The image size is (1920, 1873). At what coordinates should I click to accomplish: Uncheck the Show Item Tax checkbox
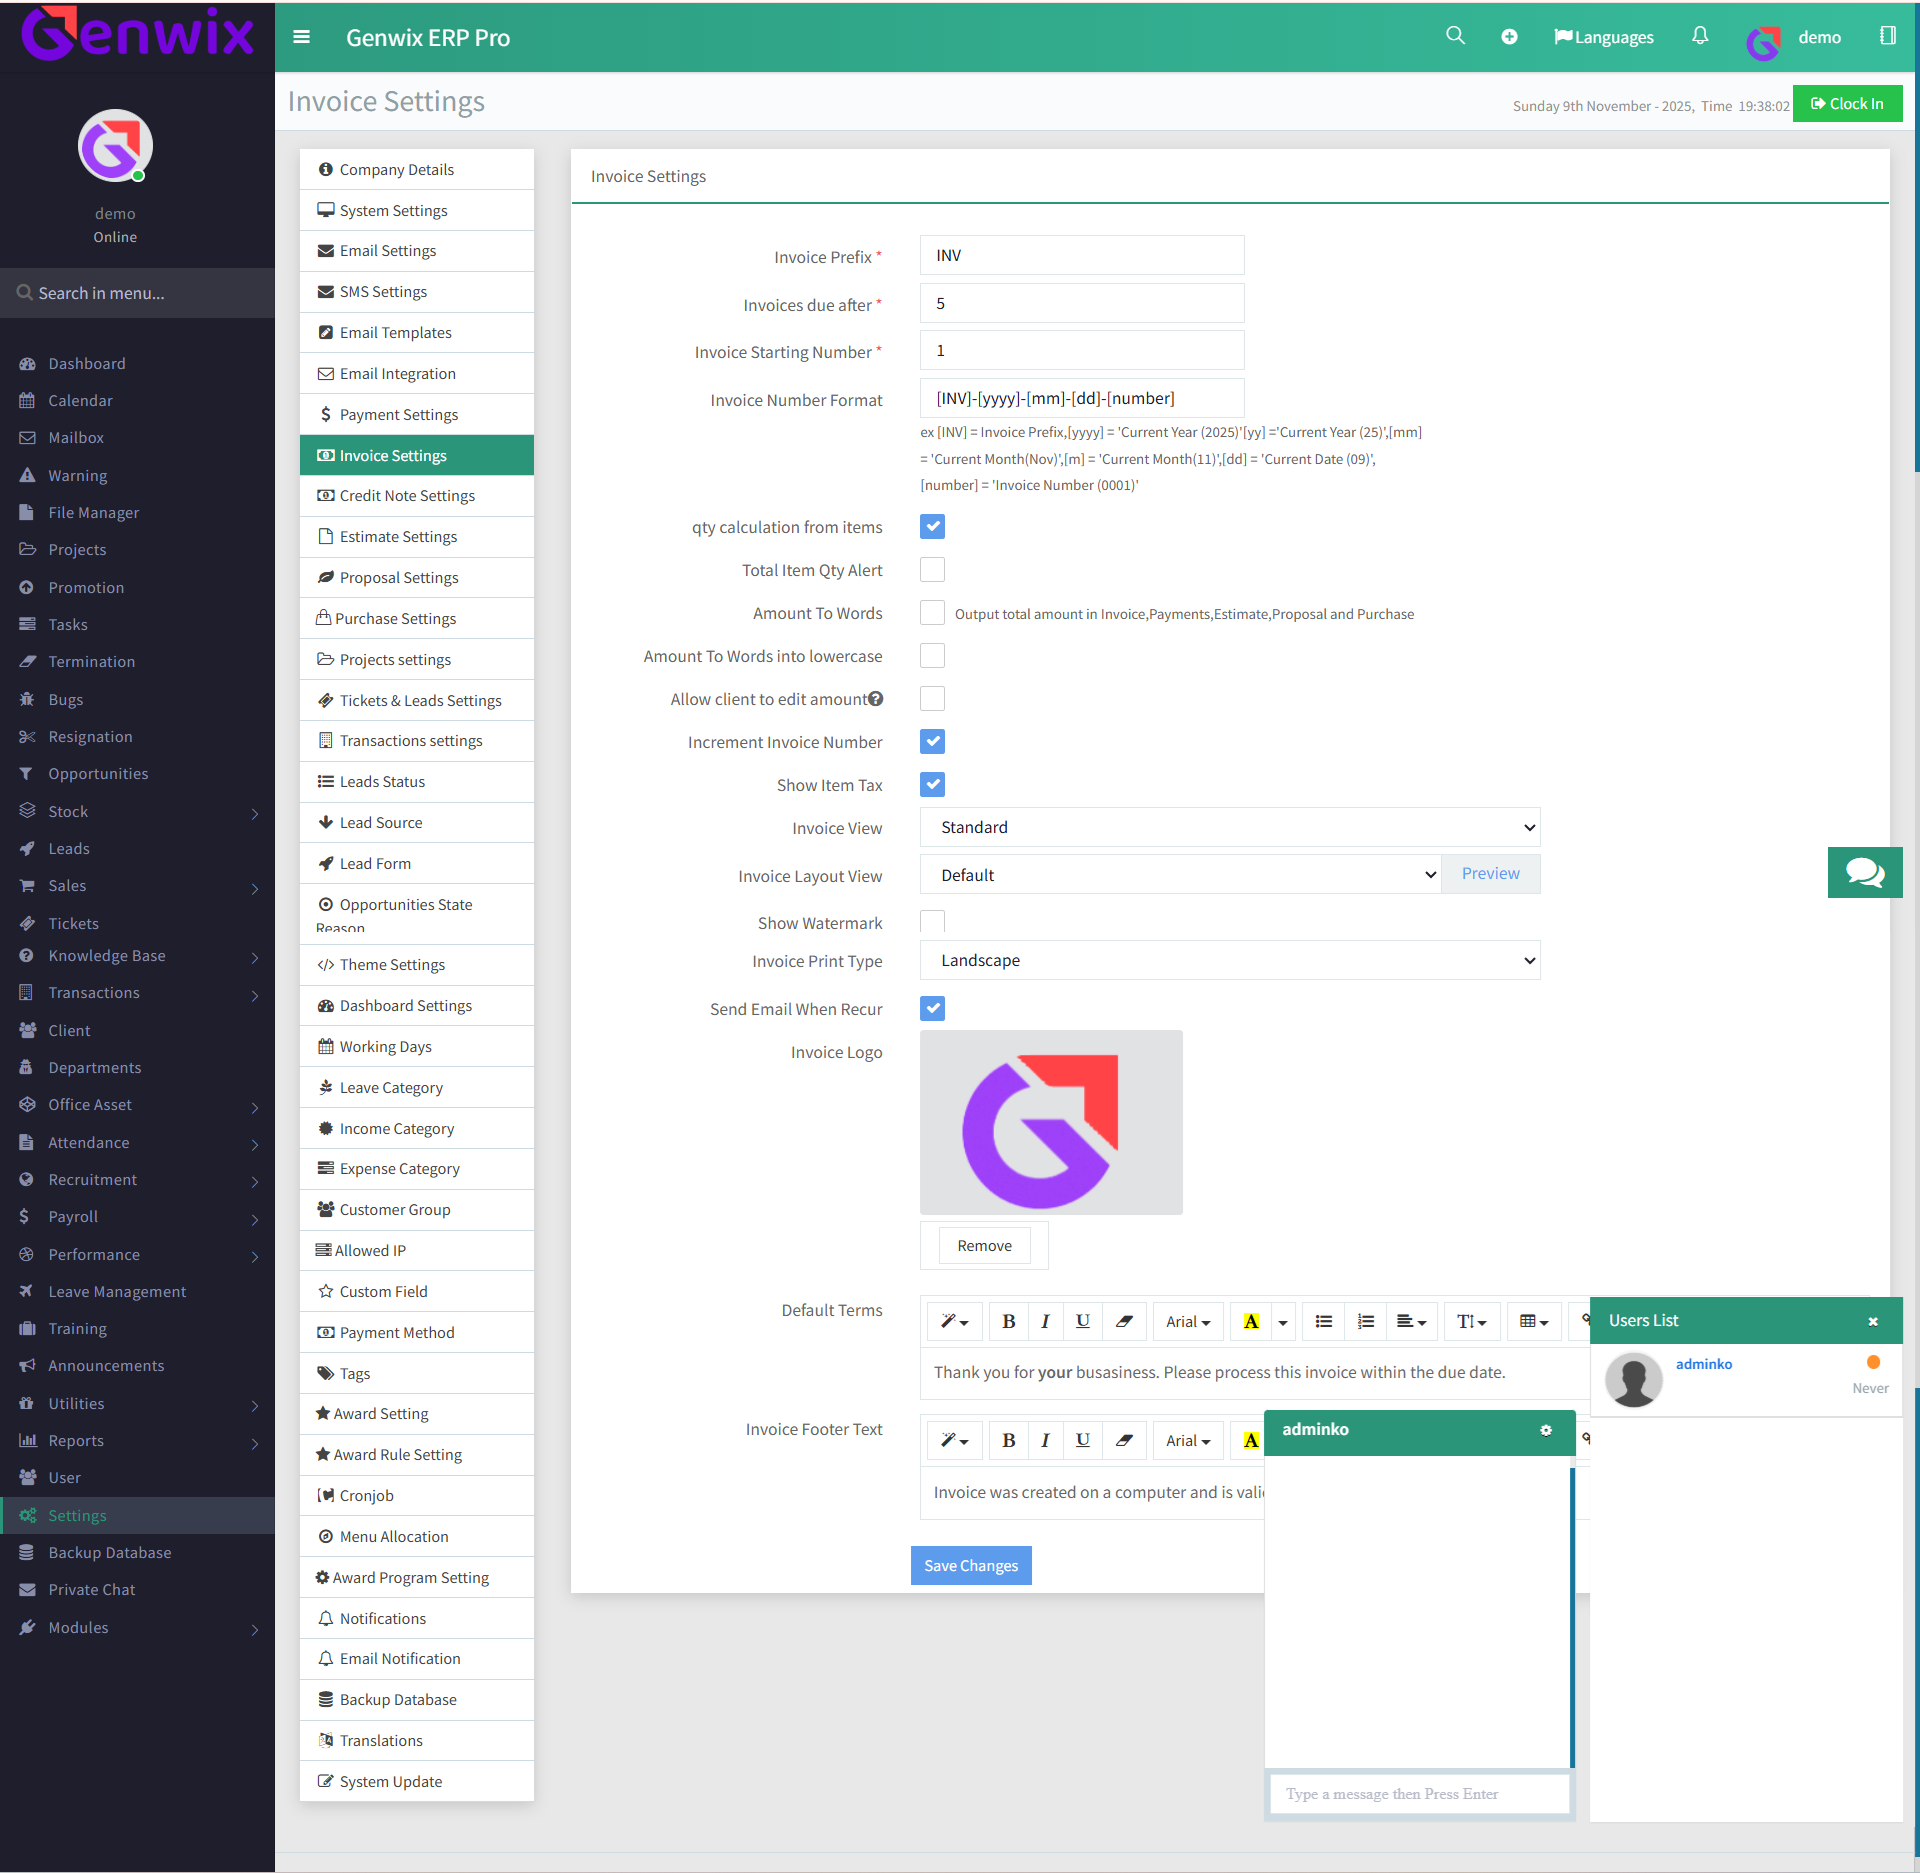(932, 785)
